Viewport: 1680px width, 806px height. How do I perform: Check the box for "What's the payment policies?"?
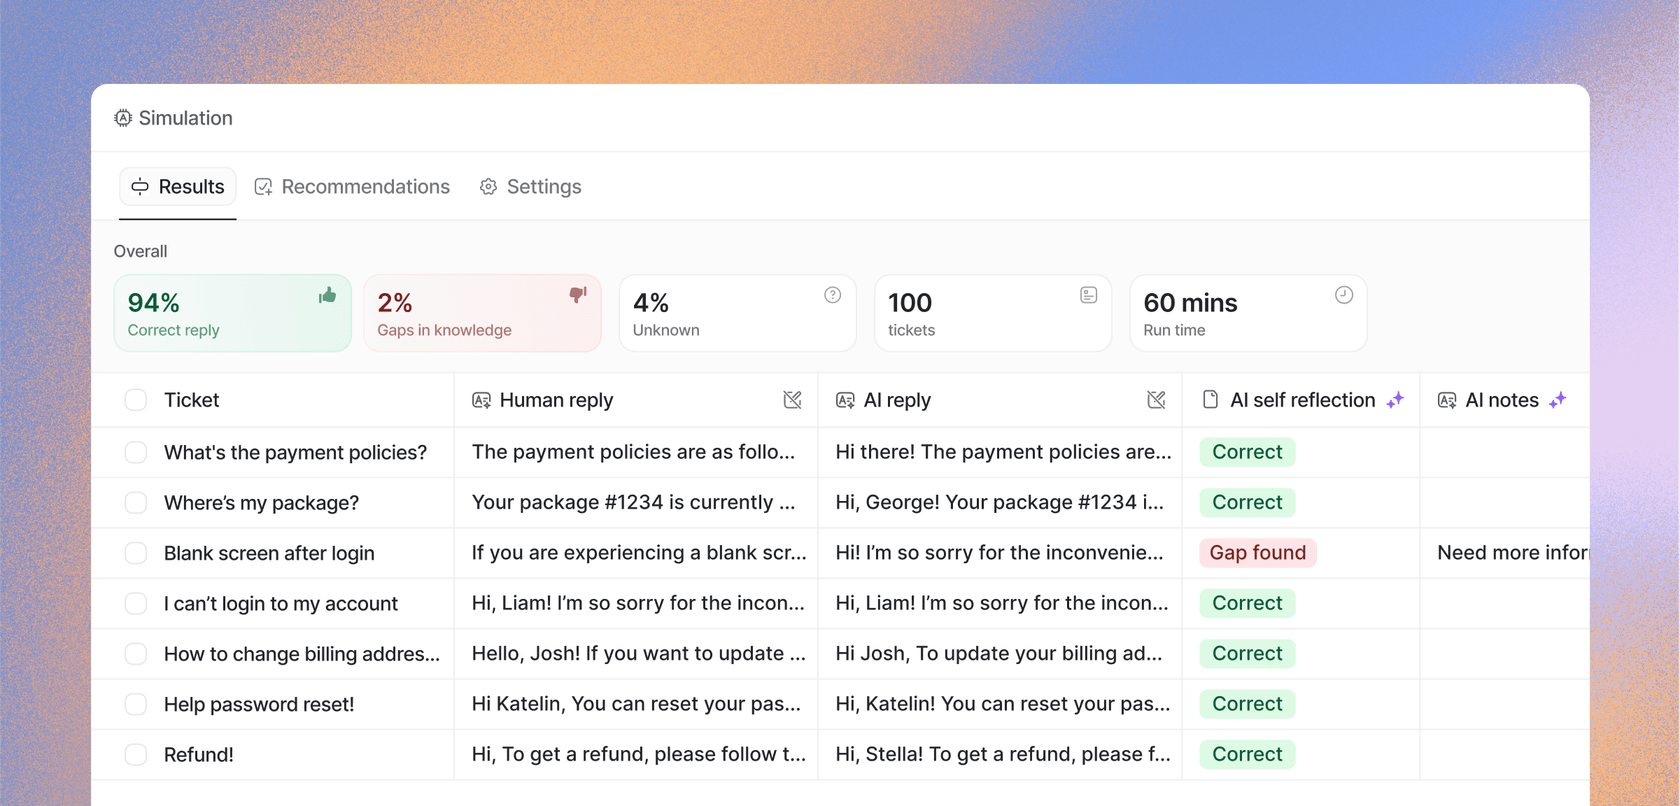[136, 452]
